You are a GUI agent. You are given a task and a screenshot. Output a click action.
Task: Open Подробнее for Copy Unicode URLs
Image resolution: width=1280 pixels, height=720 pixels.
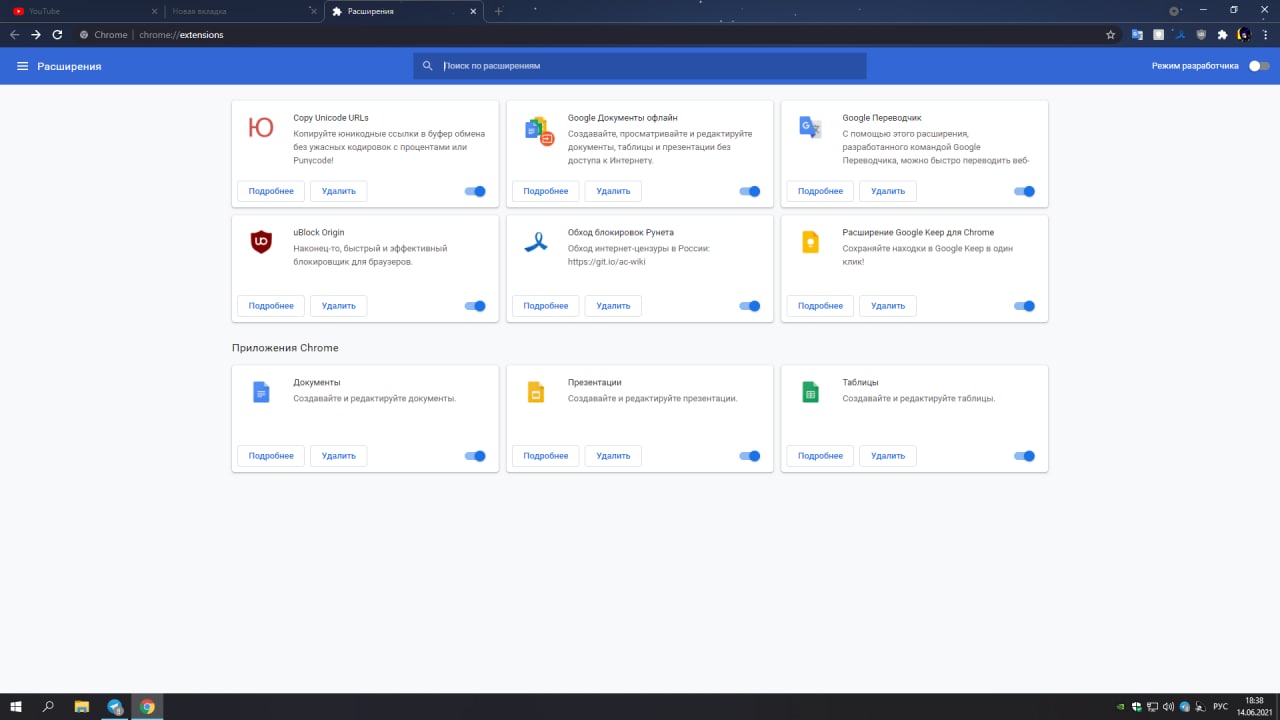(x=271, y=191)
